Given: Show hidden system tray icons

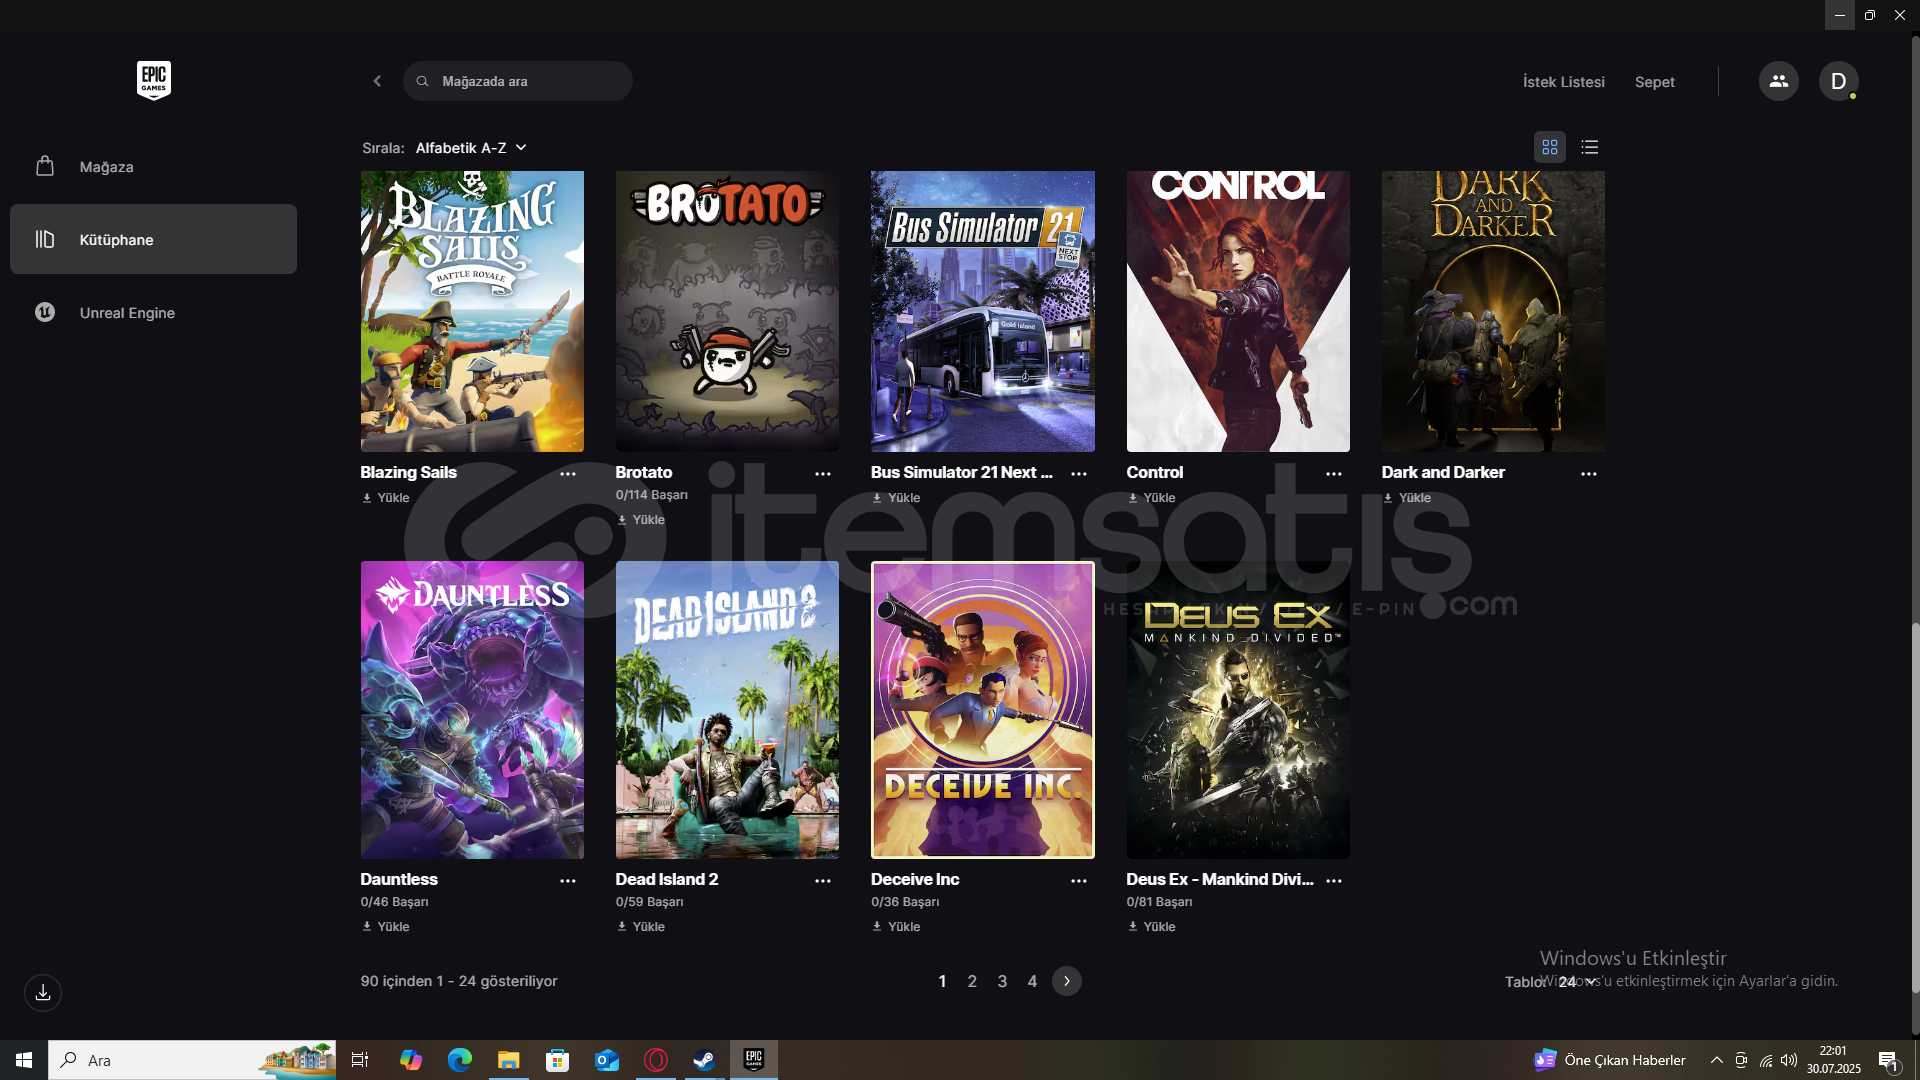Looking at the screenshot, I should coord(1717,1060).
